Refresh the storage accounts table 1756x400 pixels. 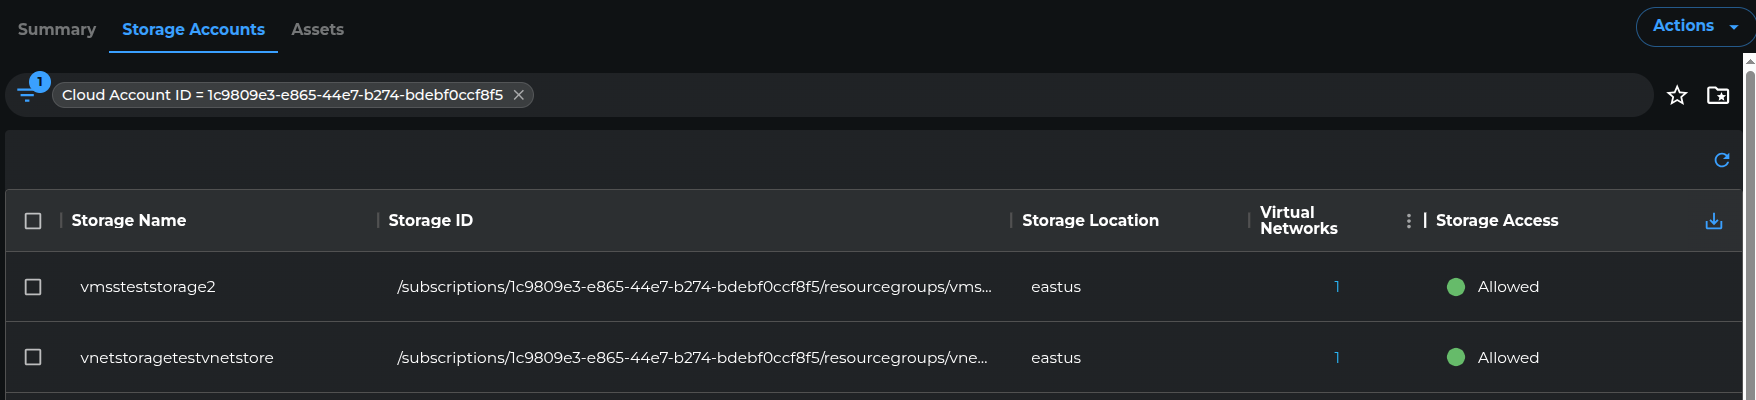[1722, 160]
